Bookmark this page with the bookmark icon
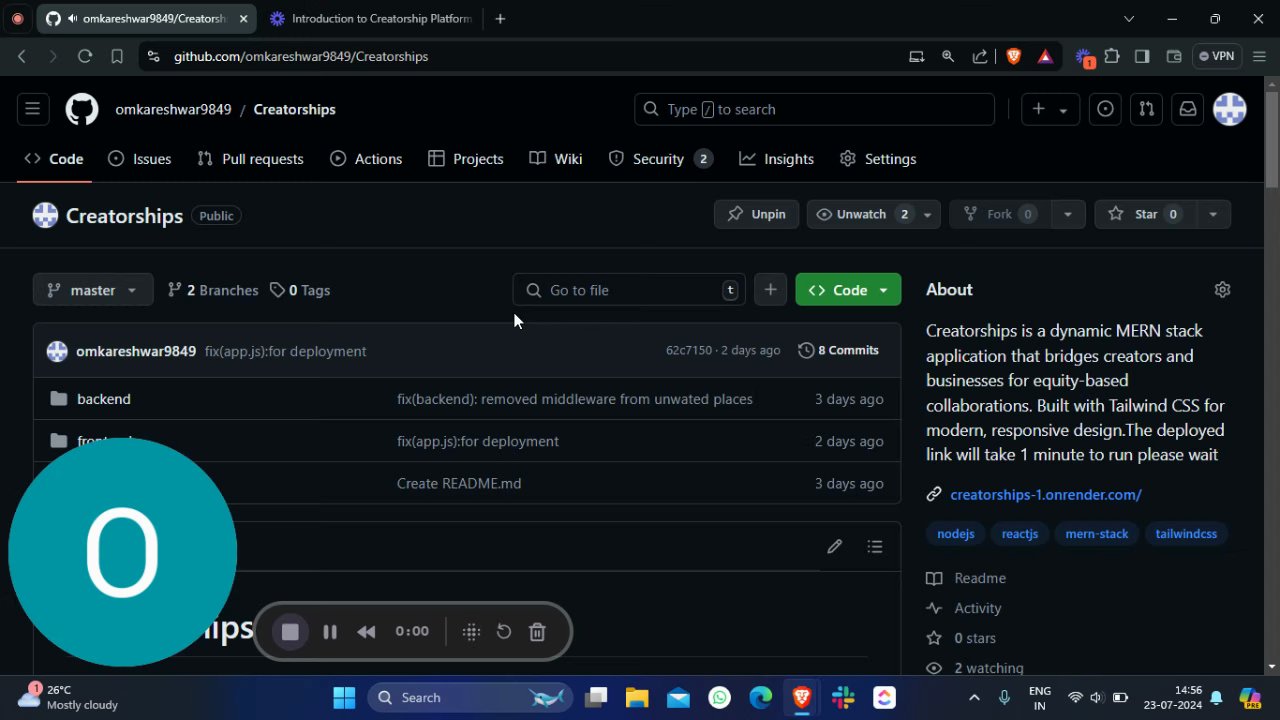Viewport: 1280px width, 720px height. point(117,56)
